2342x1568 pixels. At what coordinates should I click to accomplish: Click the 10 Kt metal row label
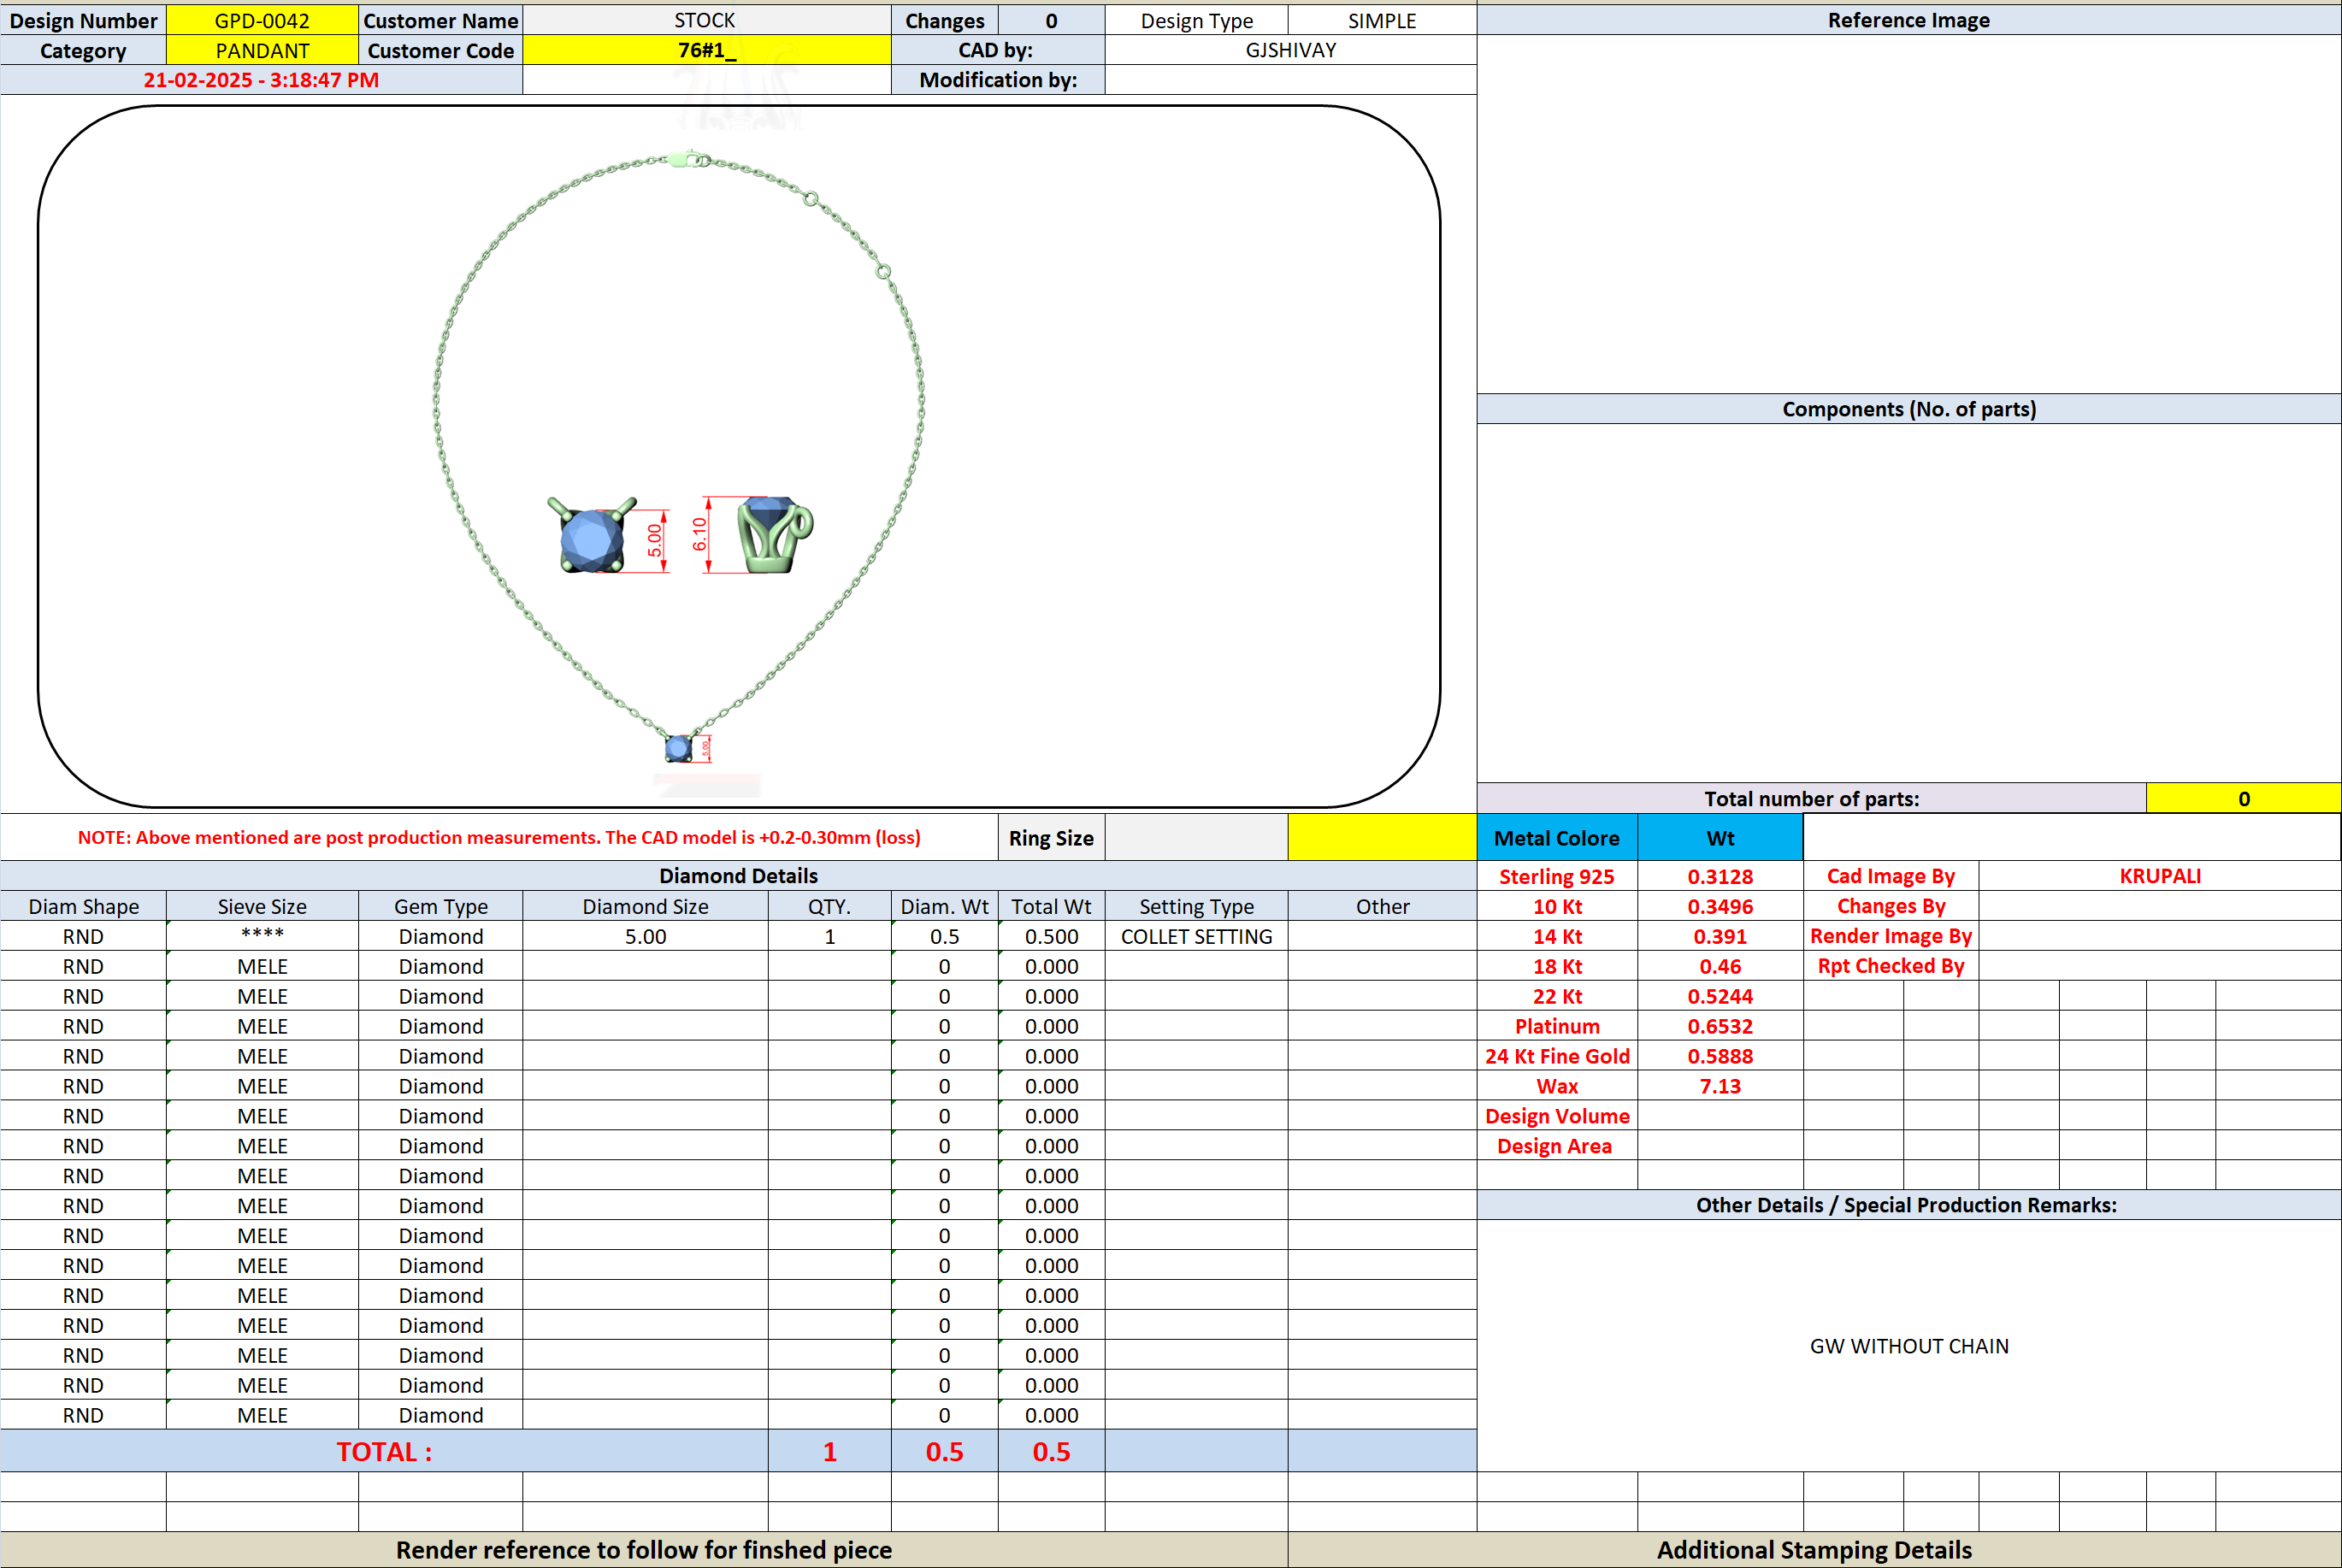(x=1557, y=906)
